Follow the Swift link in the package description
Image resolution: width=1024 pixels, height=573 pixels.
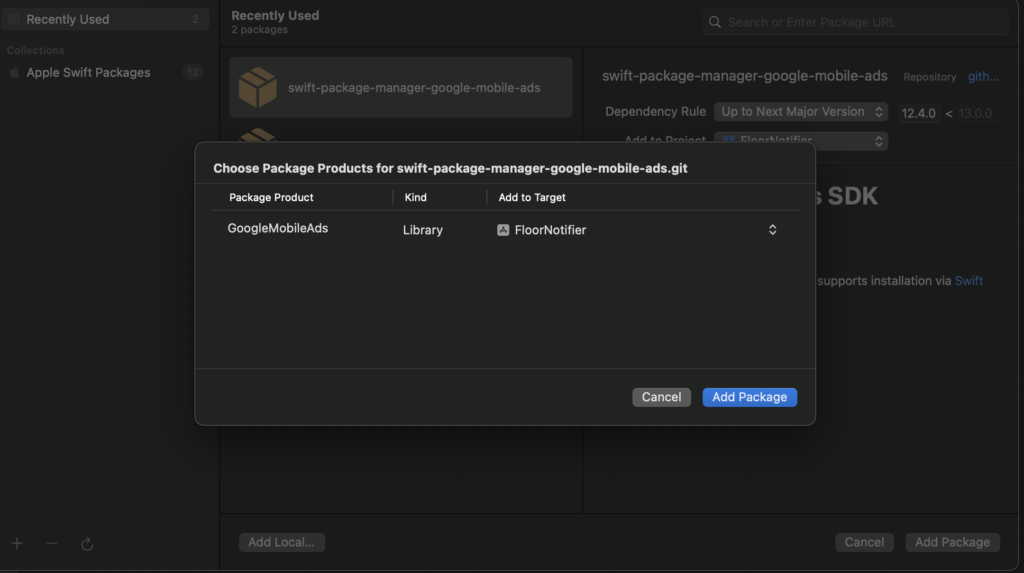click(x=968, y=281)
